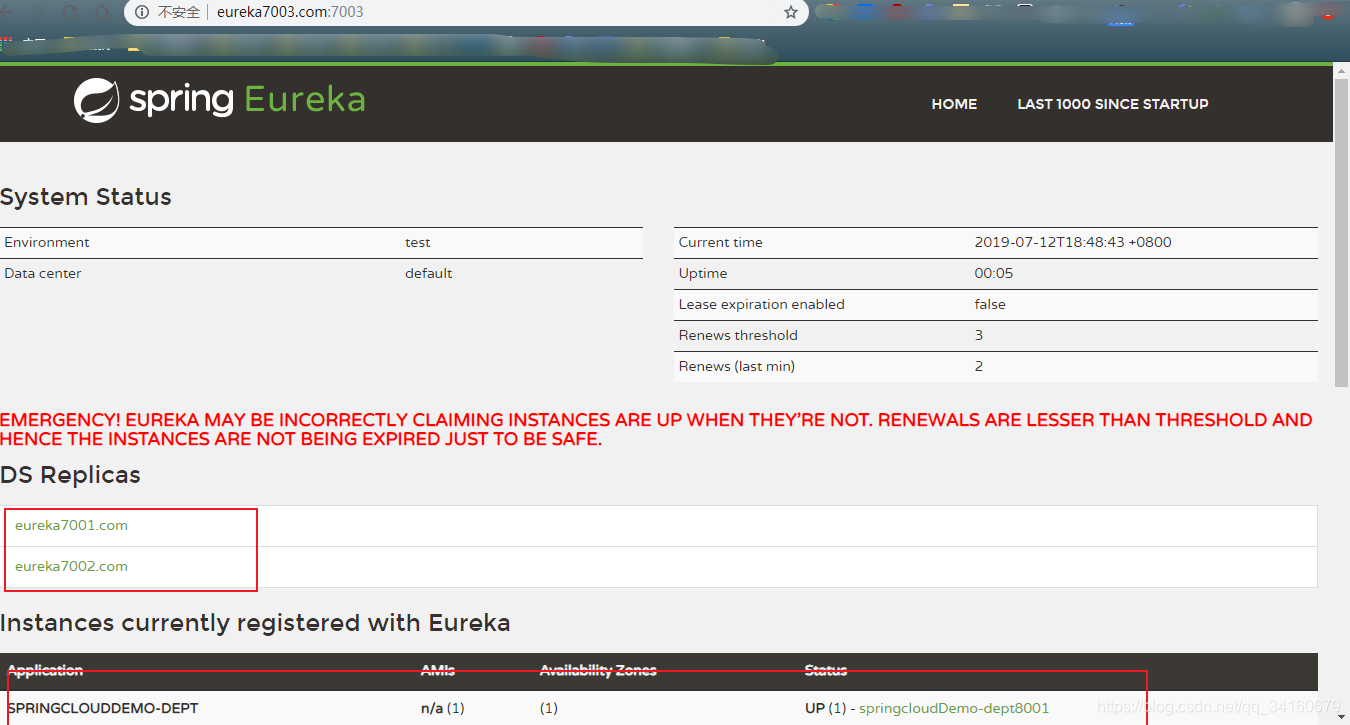
Task: Click the 'Current time' label
Action: [721, 242]
